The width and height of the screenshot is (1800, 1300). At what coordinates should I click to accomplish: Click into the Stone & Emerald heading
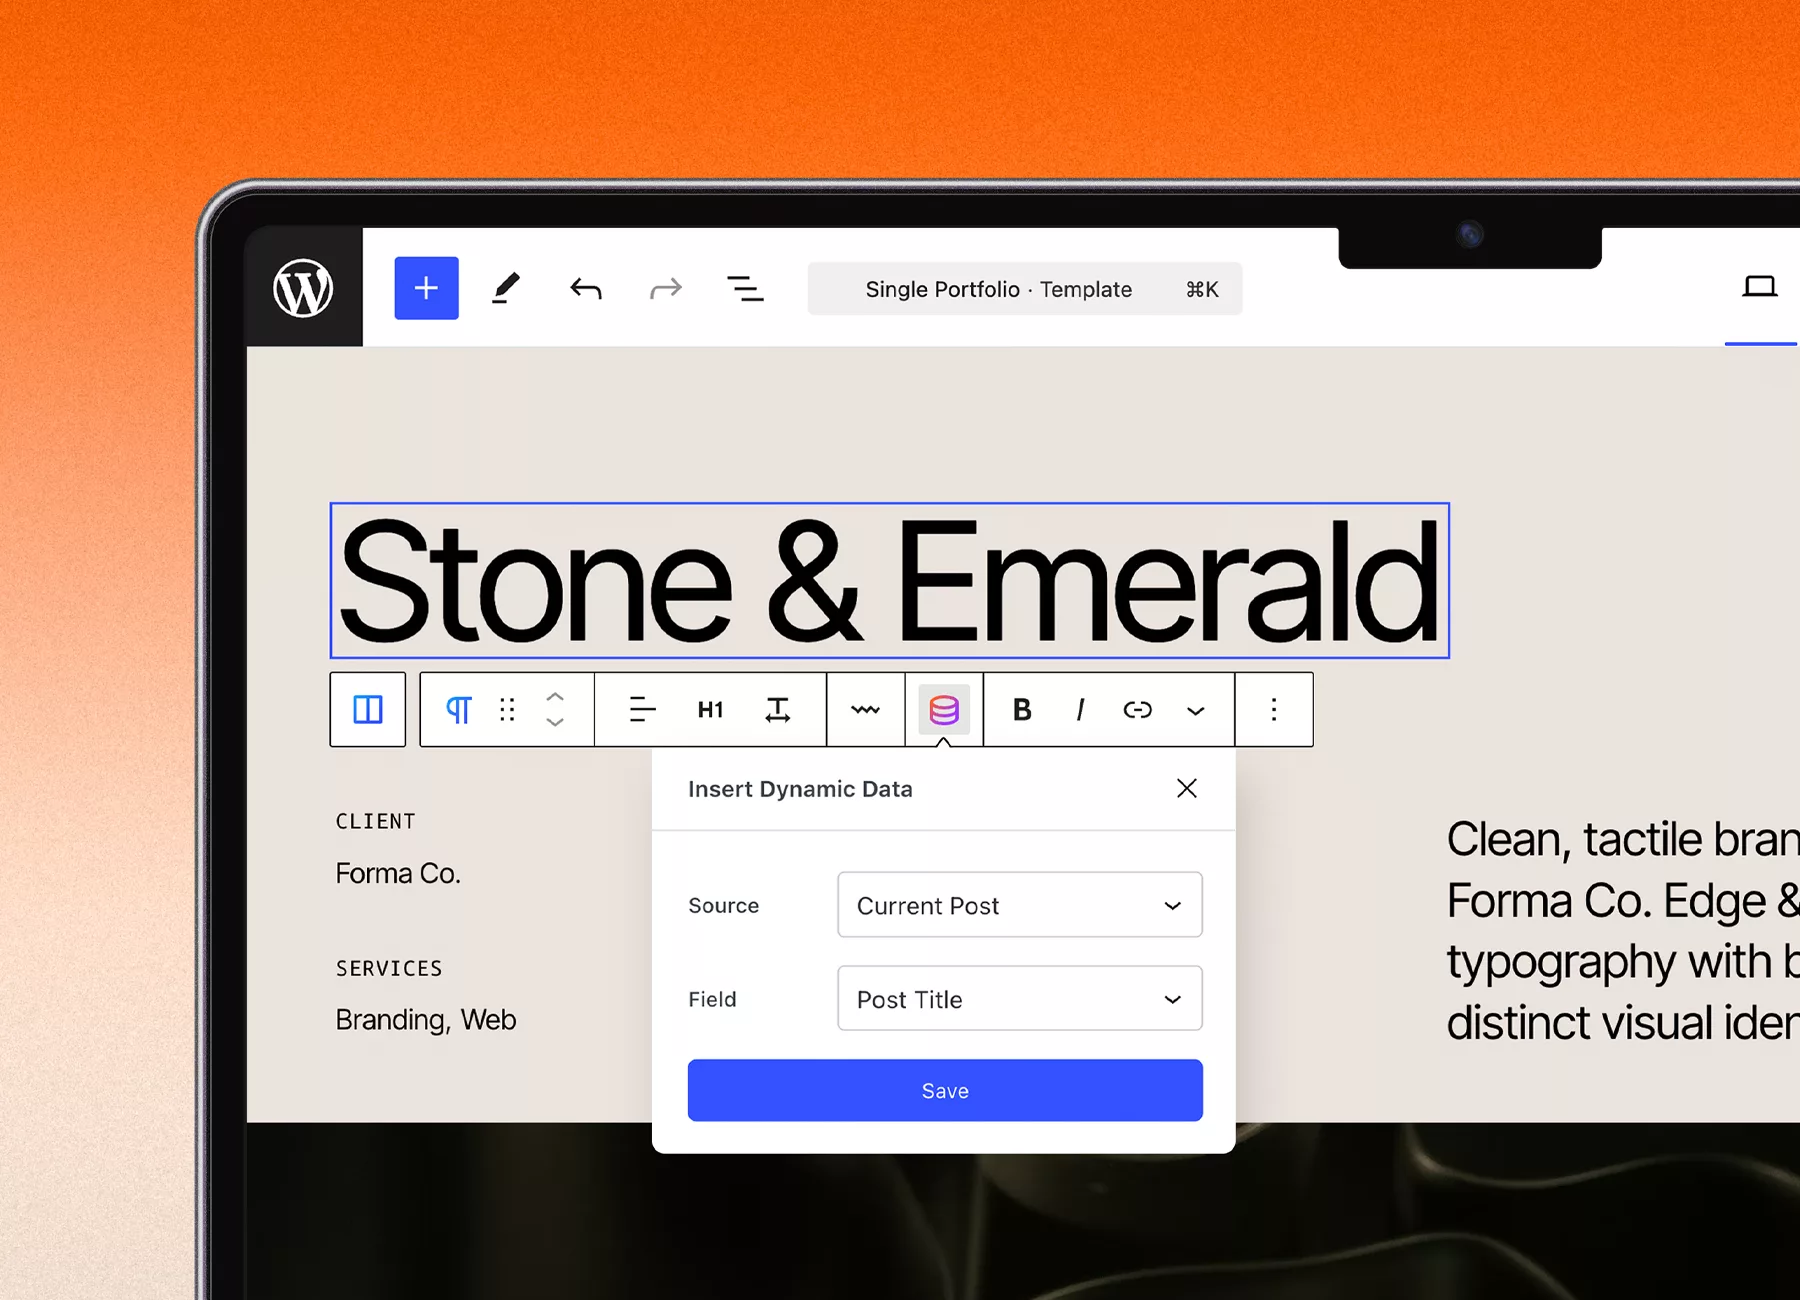tap(890, 580)
